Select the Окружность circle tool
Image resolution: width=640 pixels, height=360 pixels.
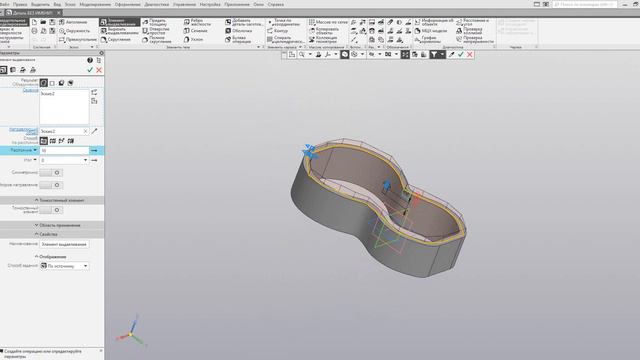point(74,31)
